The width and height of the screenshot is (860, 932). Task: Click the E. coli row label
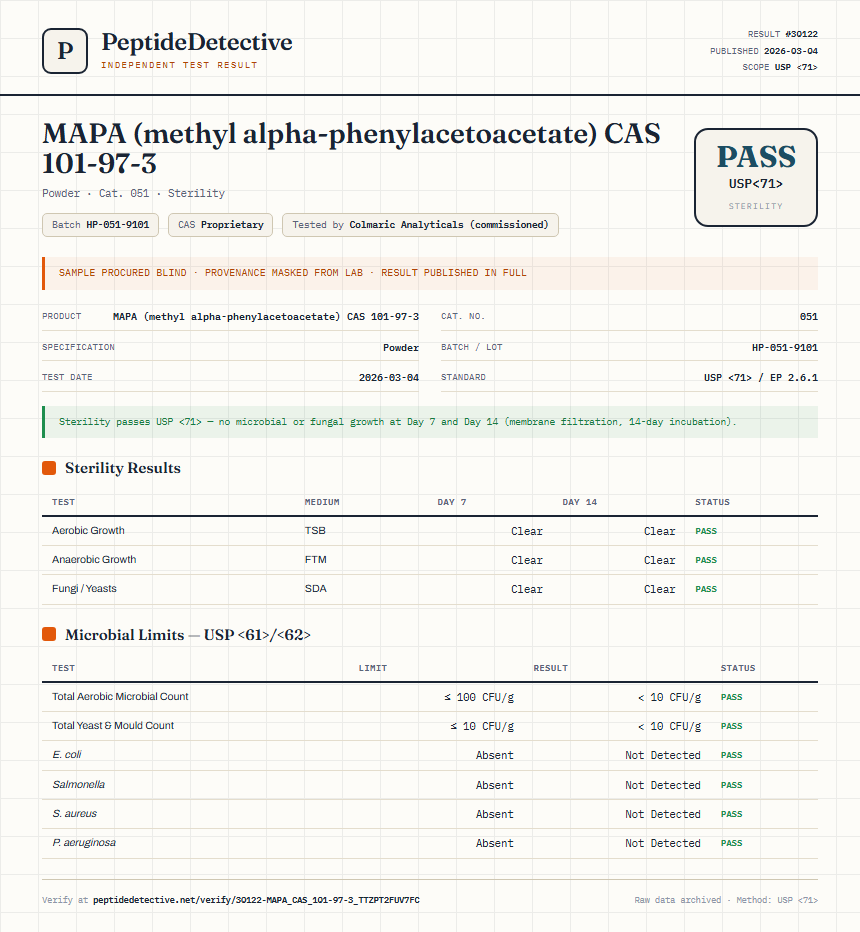coord(67,755)
